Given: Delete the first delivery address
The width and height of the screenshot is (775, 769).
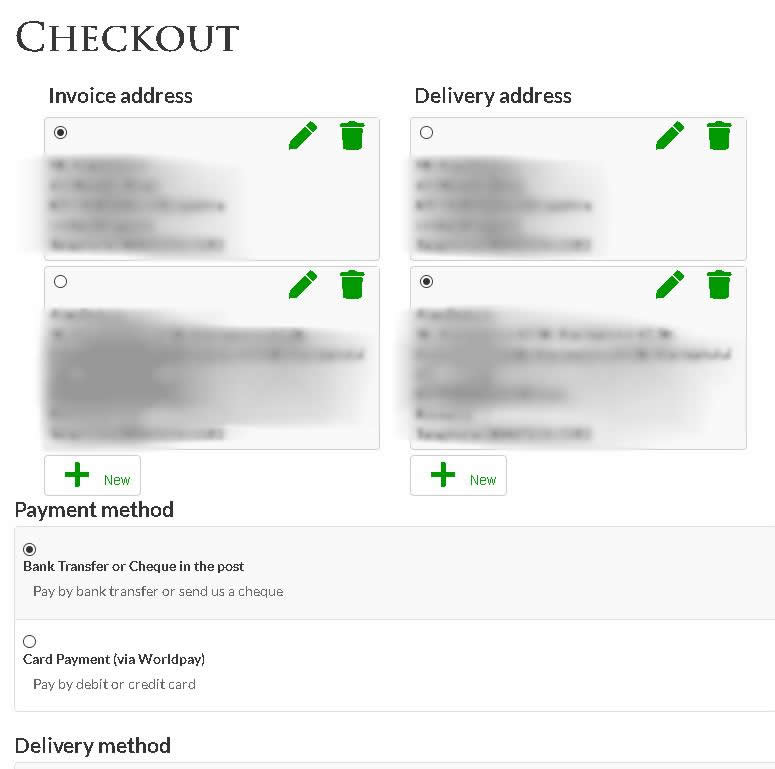Looking at the screenshot, I should tap(719, 135).
